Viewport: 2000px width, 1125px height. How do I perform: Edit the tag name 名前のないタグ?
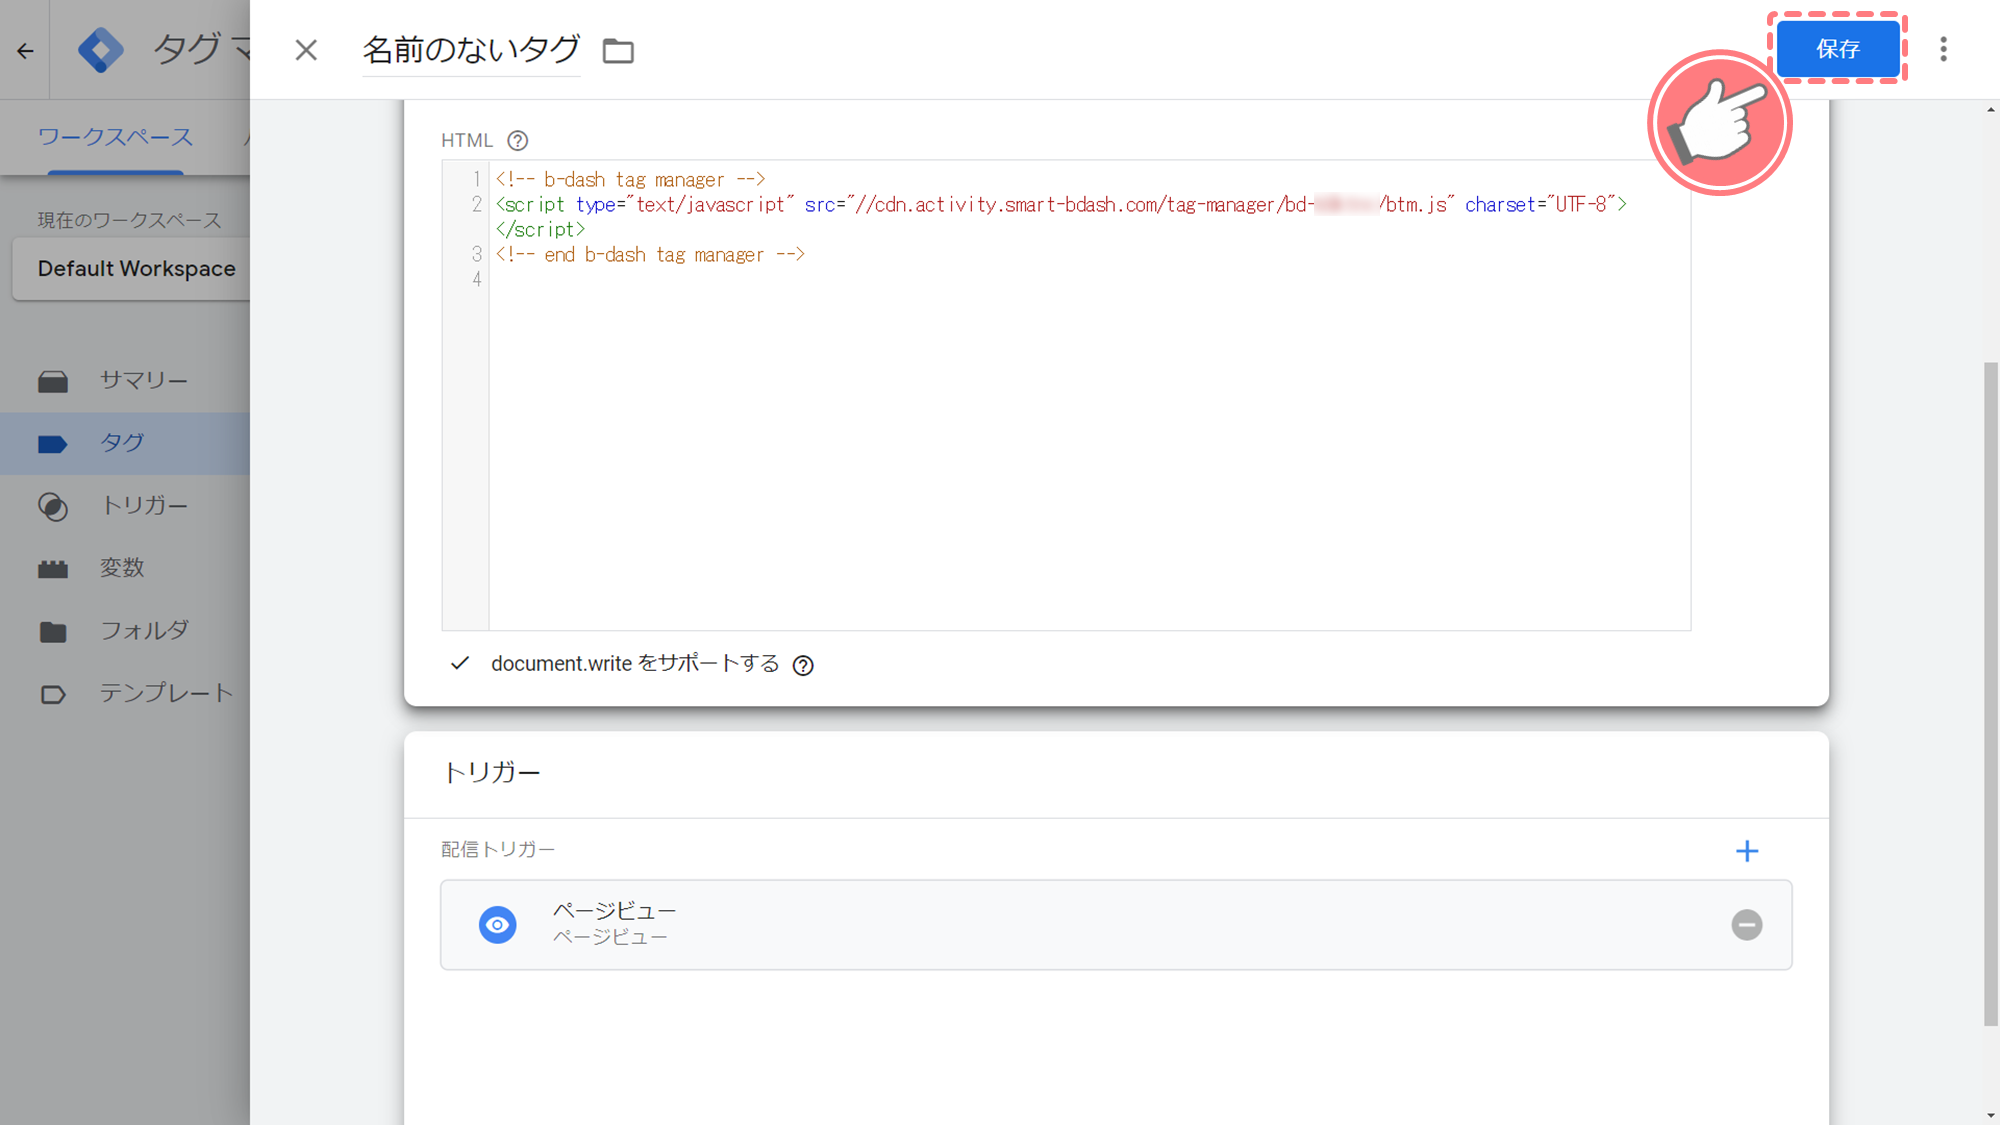pos(471,50)
